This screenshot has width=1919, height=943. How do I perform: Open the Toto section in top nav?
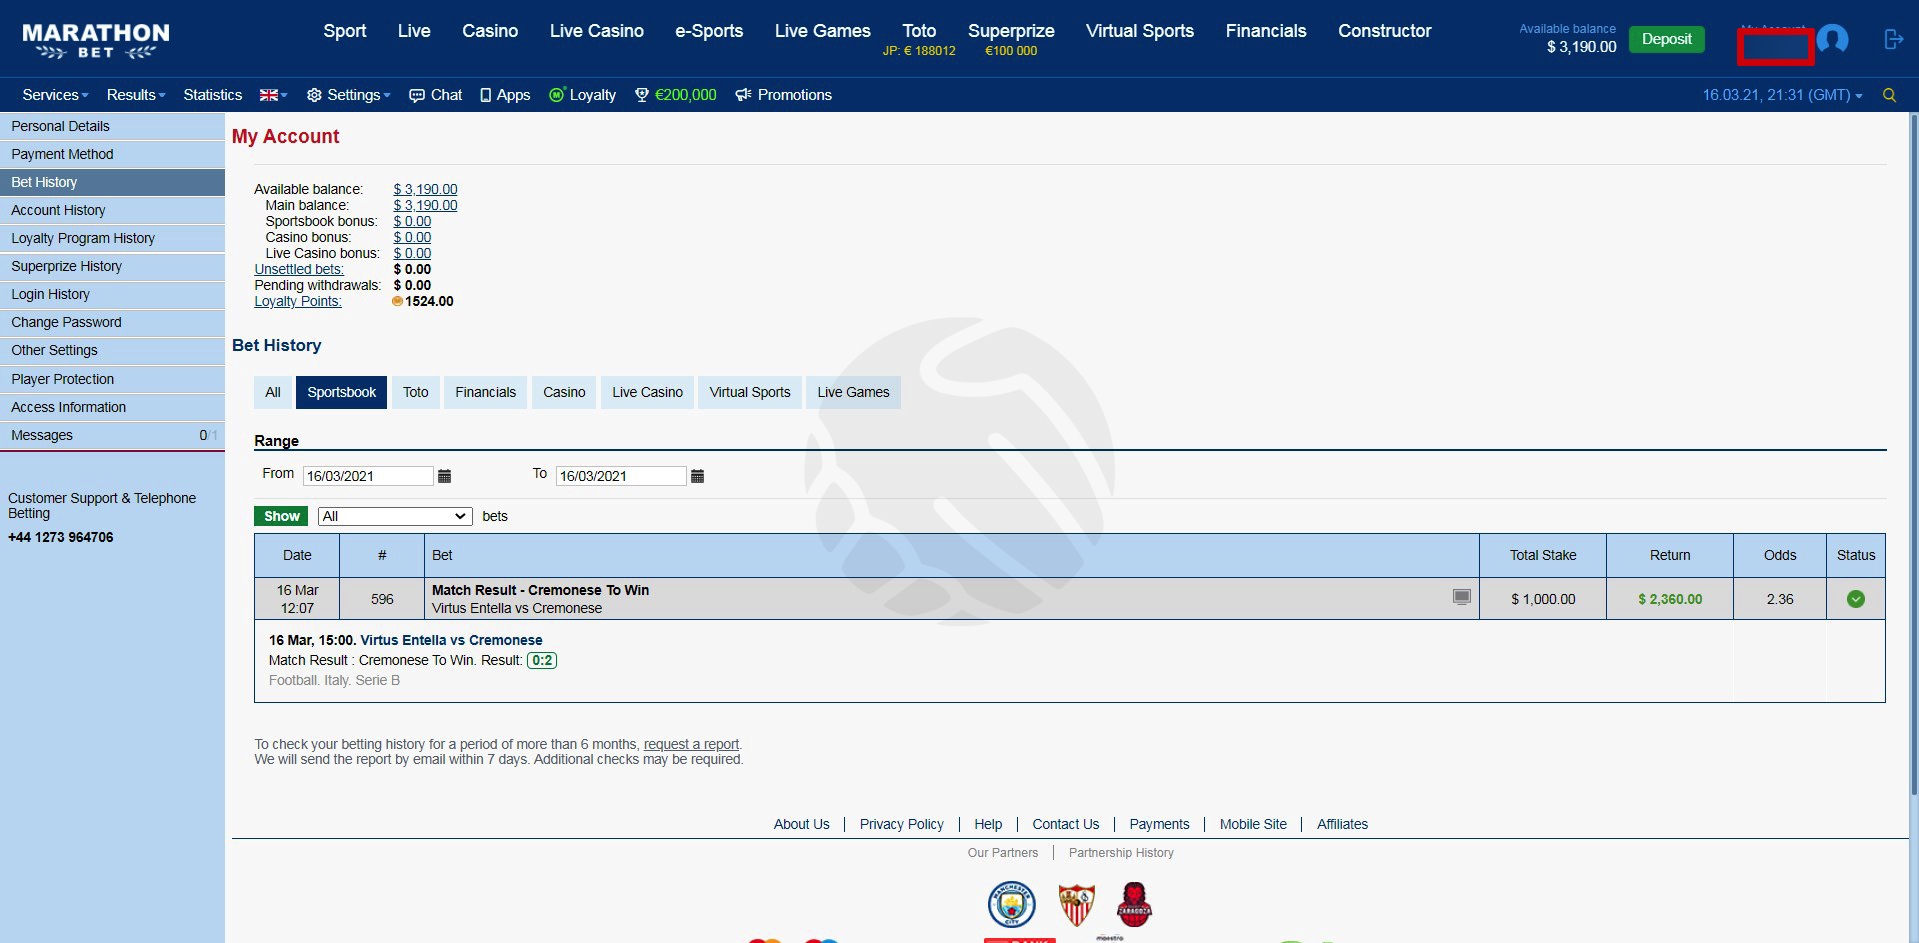click(919, 31)
